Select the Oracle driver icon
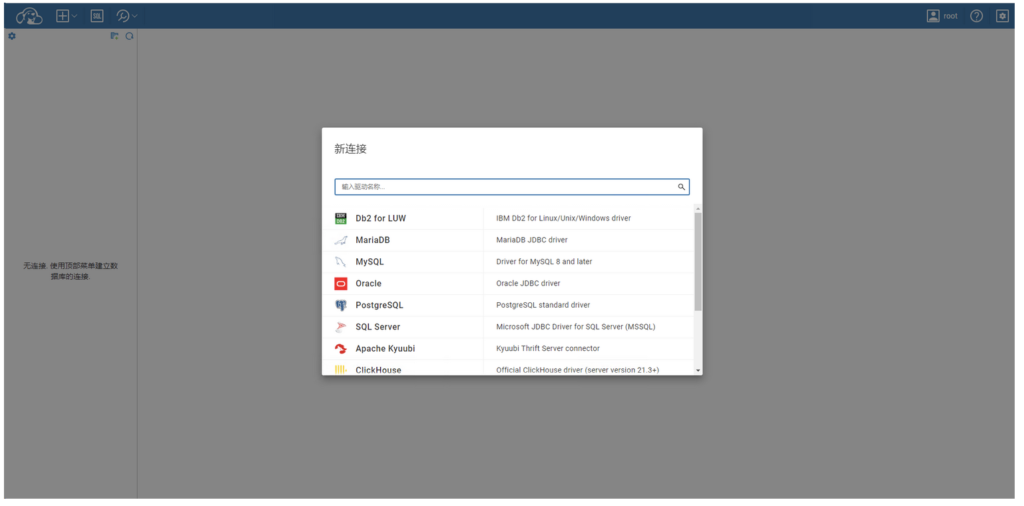Screen dimensions: 1024x506 click(x=341, y=283)
